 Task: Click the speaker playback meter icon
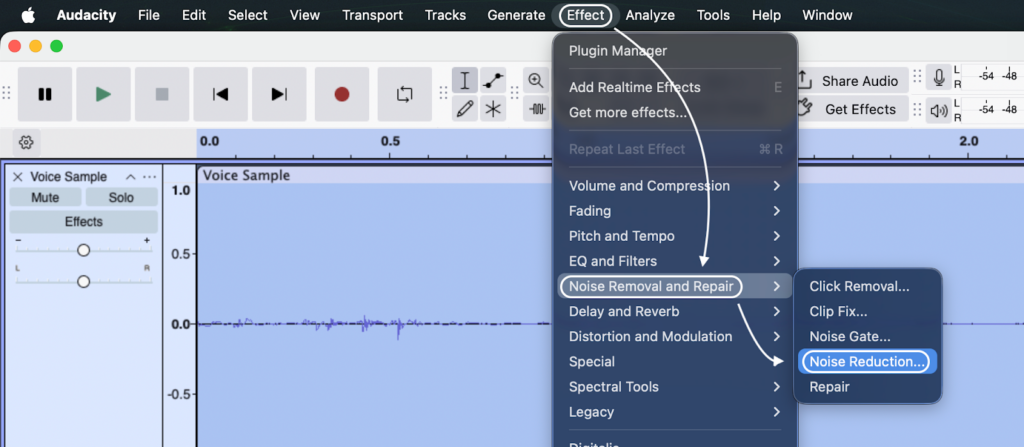tap(939, 110)
